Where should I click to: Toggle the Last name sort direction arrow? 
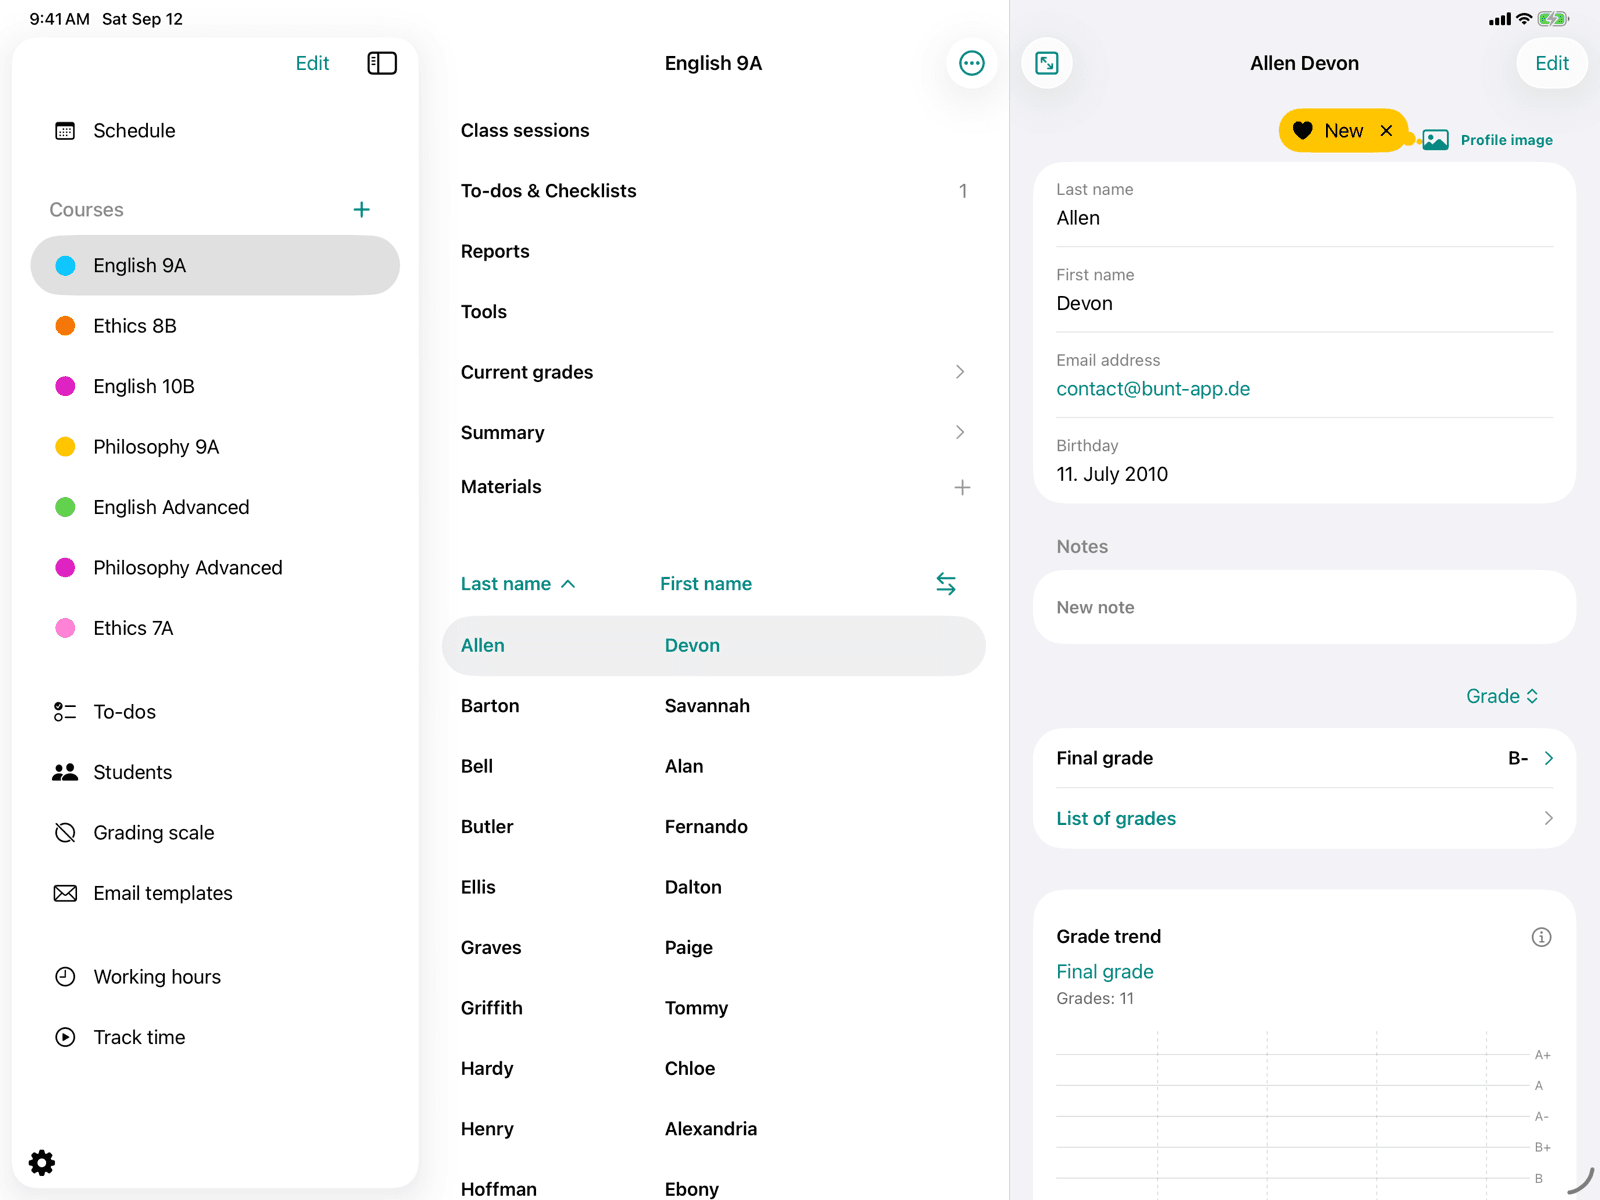pos(568,584)
